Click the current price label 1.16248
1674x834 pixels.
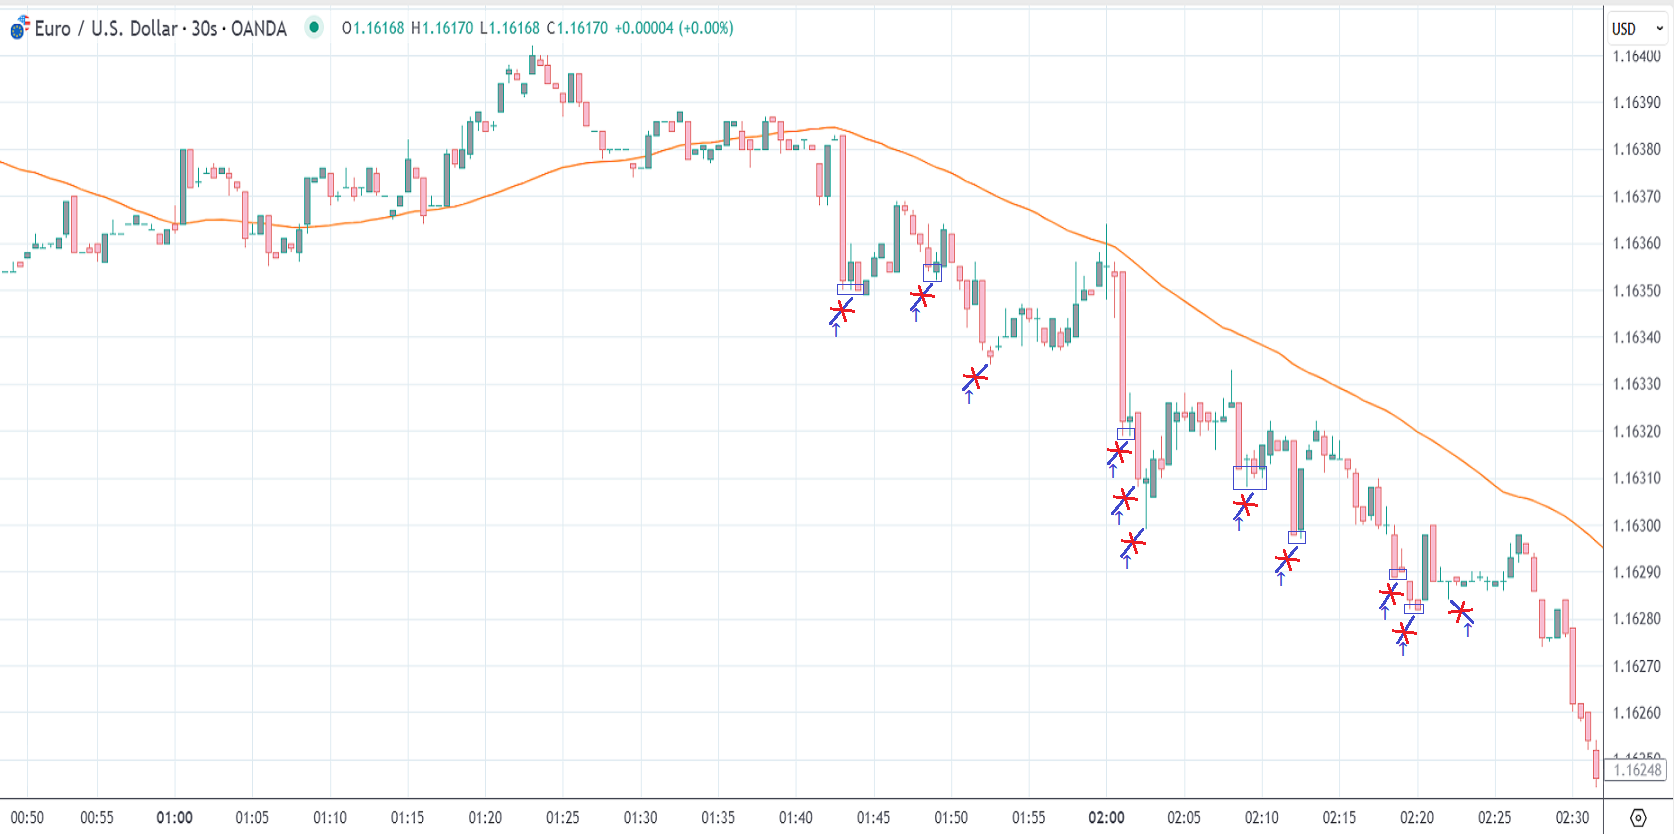point(1637,770)
